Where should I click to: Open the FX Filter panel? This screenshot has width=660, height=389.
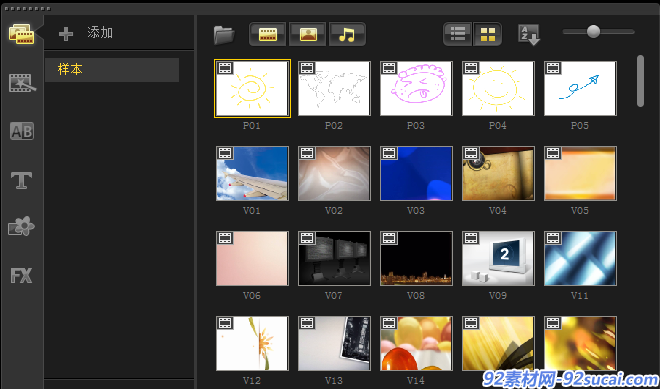21,276
